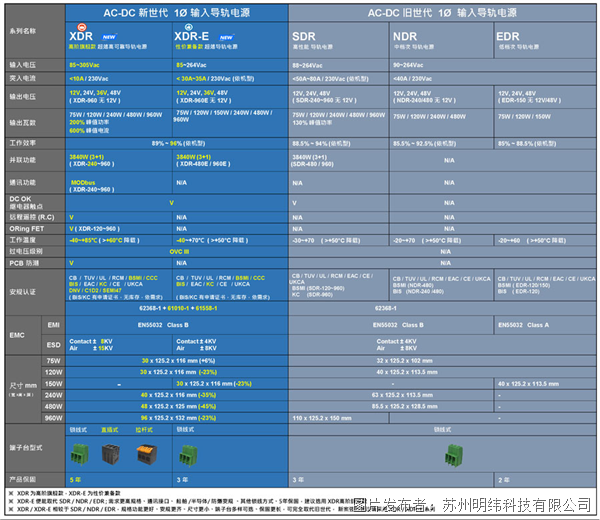Select the orange lever terminal block image
Viewport: 600px width, 520px height.
click(x=147, y=454)
